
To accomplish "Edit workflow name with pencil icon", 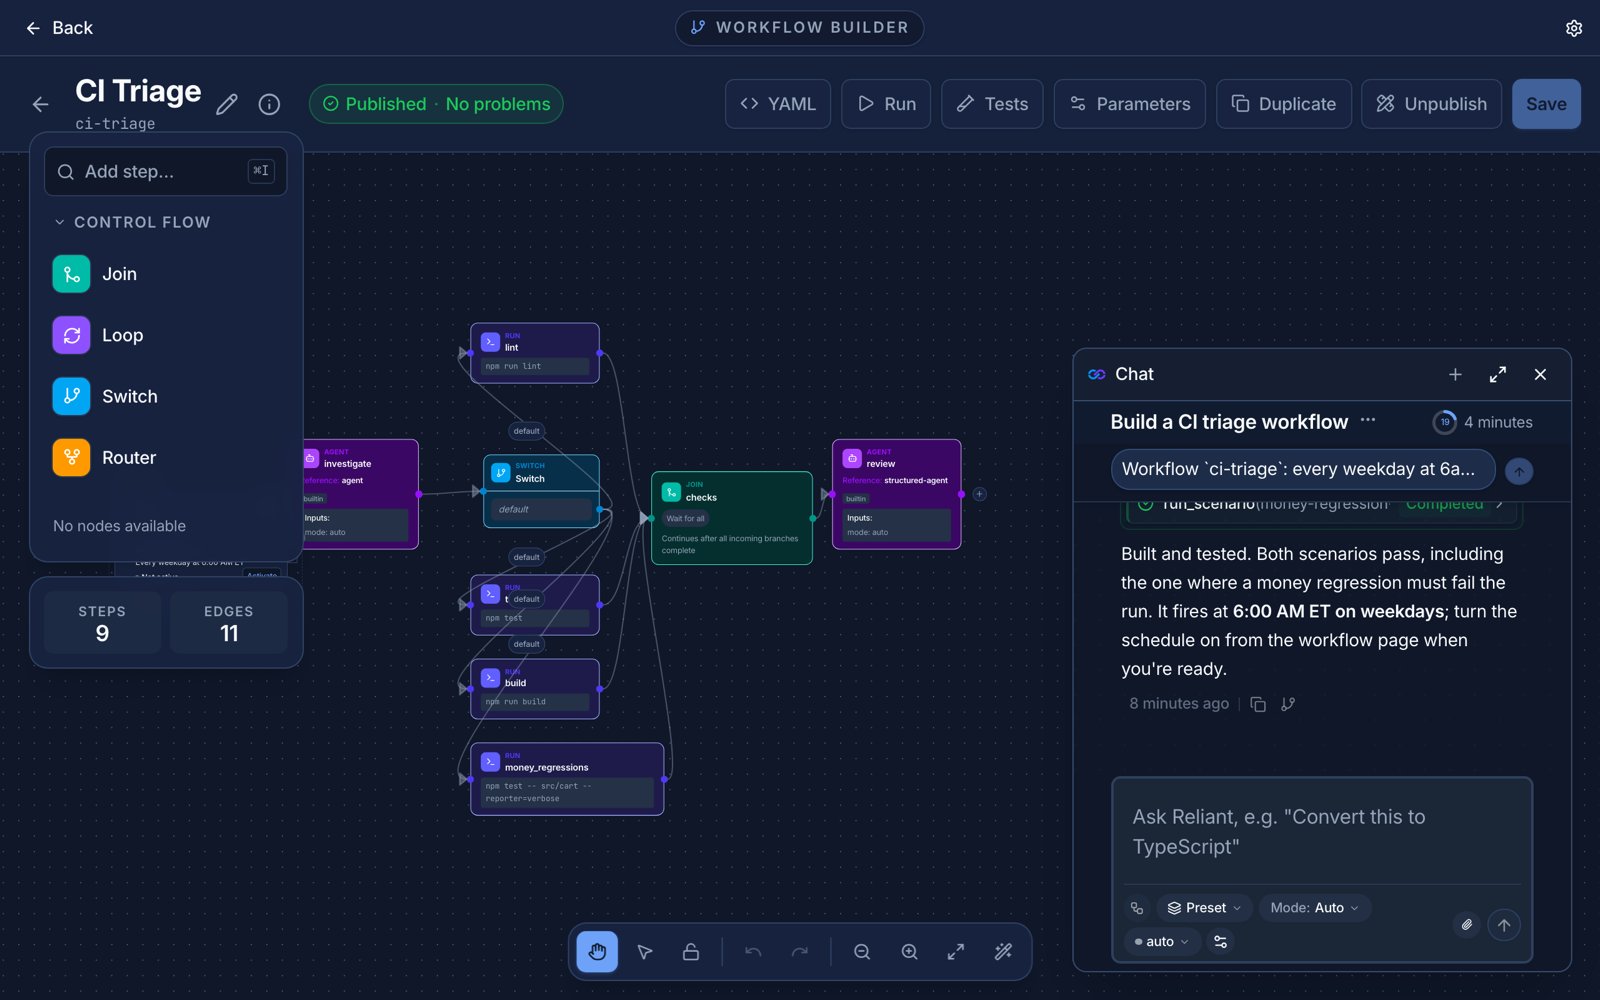I will (x=227, y=104).
